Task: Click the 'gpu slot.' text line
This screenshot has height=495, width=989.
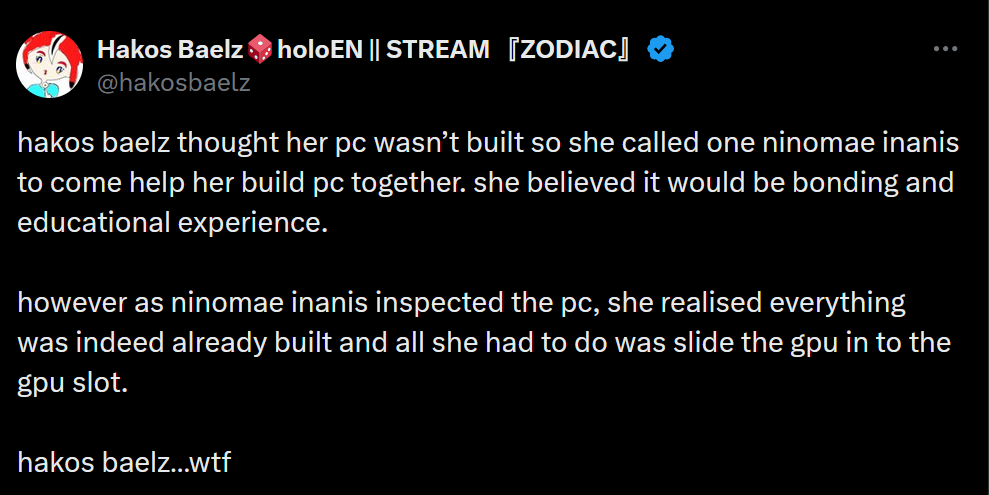Action: pos(73,383)
